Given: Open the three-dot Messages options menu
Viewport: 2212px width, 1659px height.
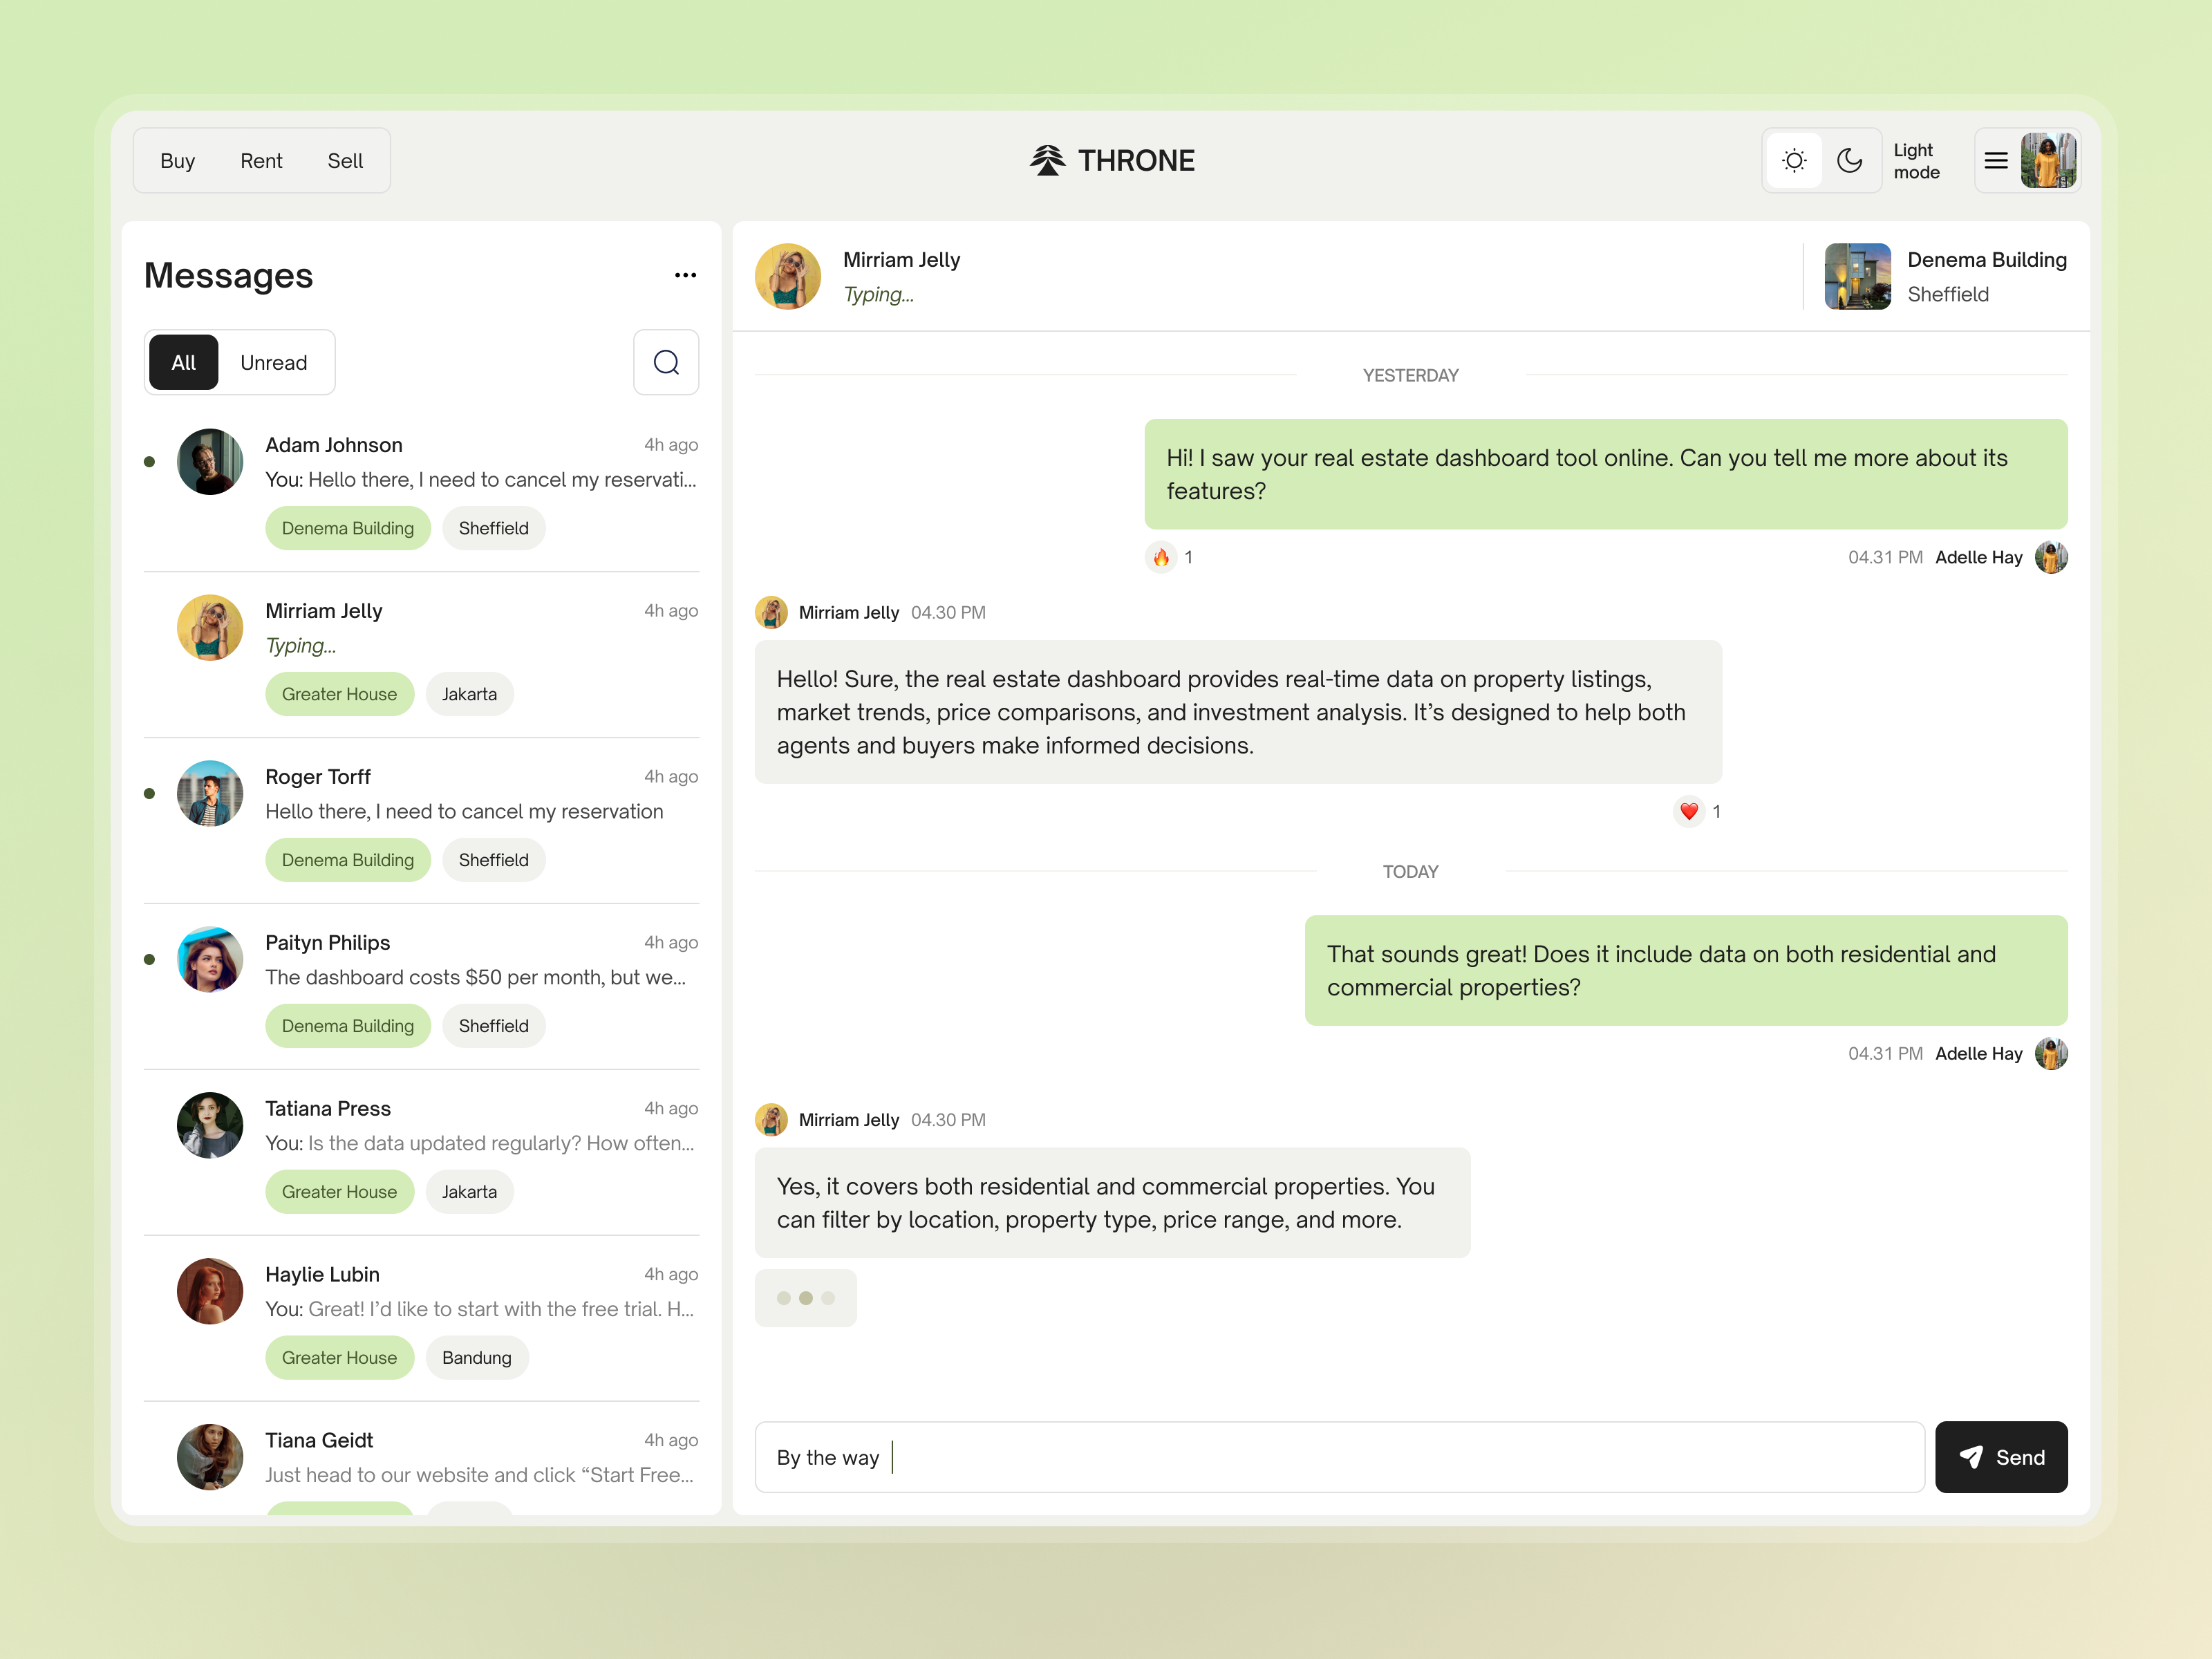Looking at the screenshot, I should tap(685, 275).
